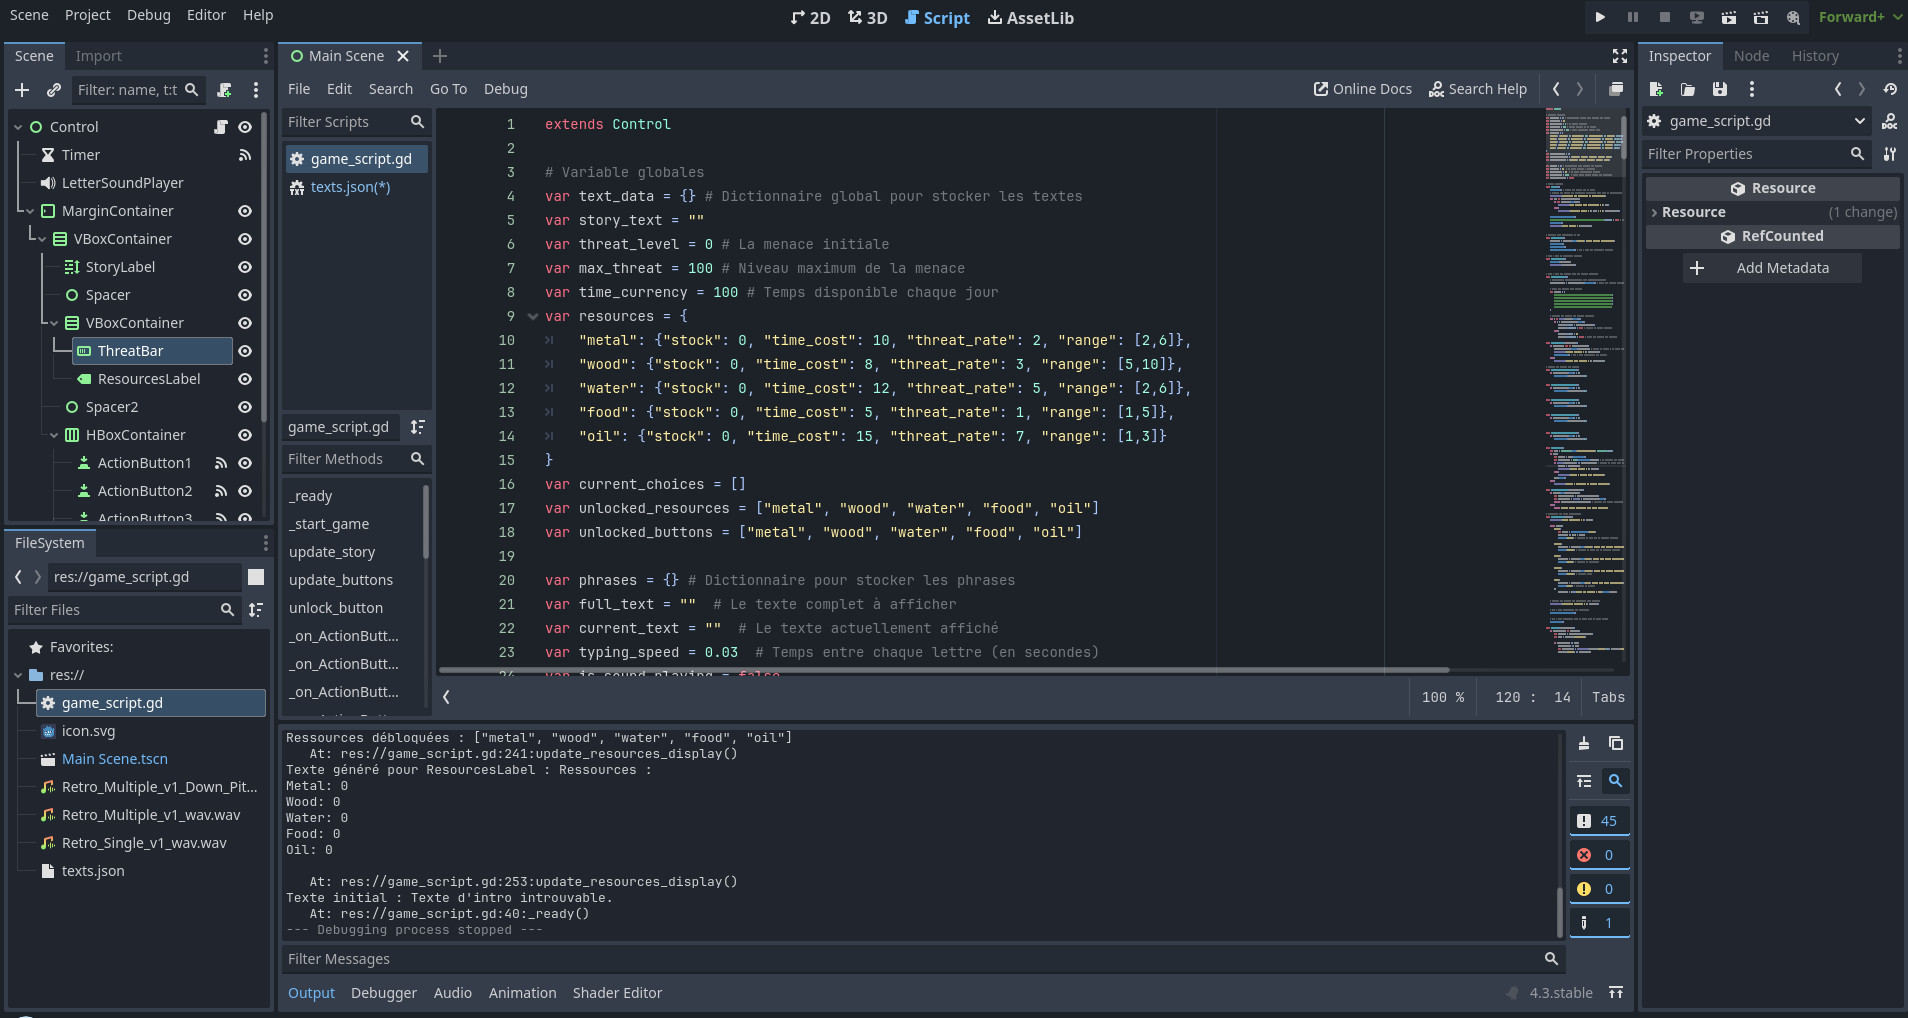Toggle StoryLabel visibility eye
1908x1018 pixels.
245,267
